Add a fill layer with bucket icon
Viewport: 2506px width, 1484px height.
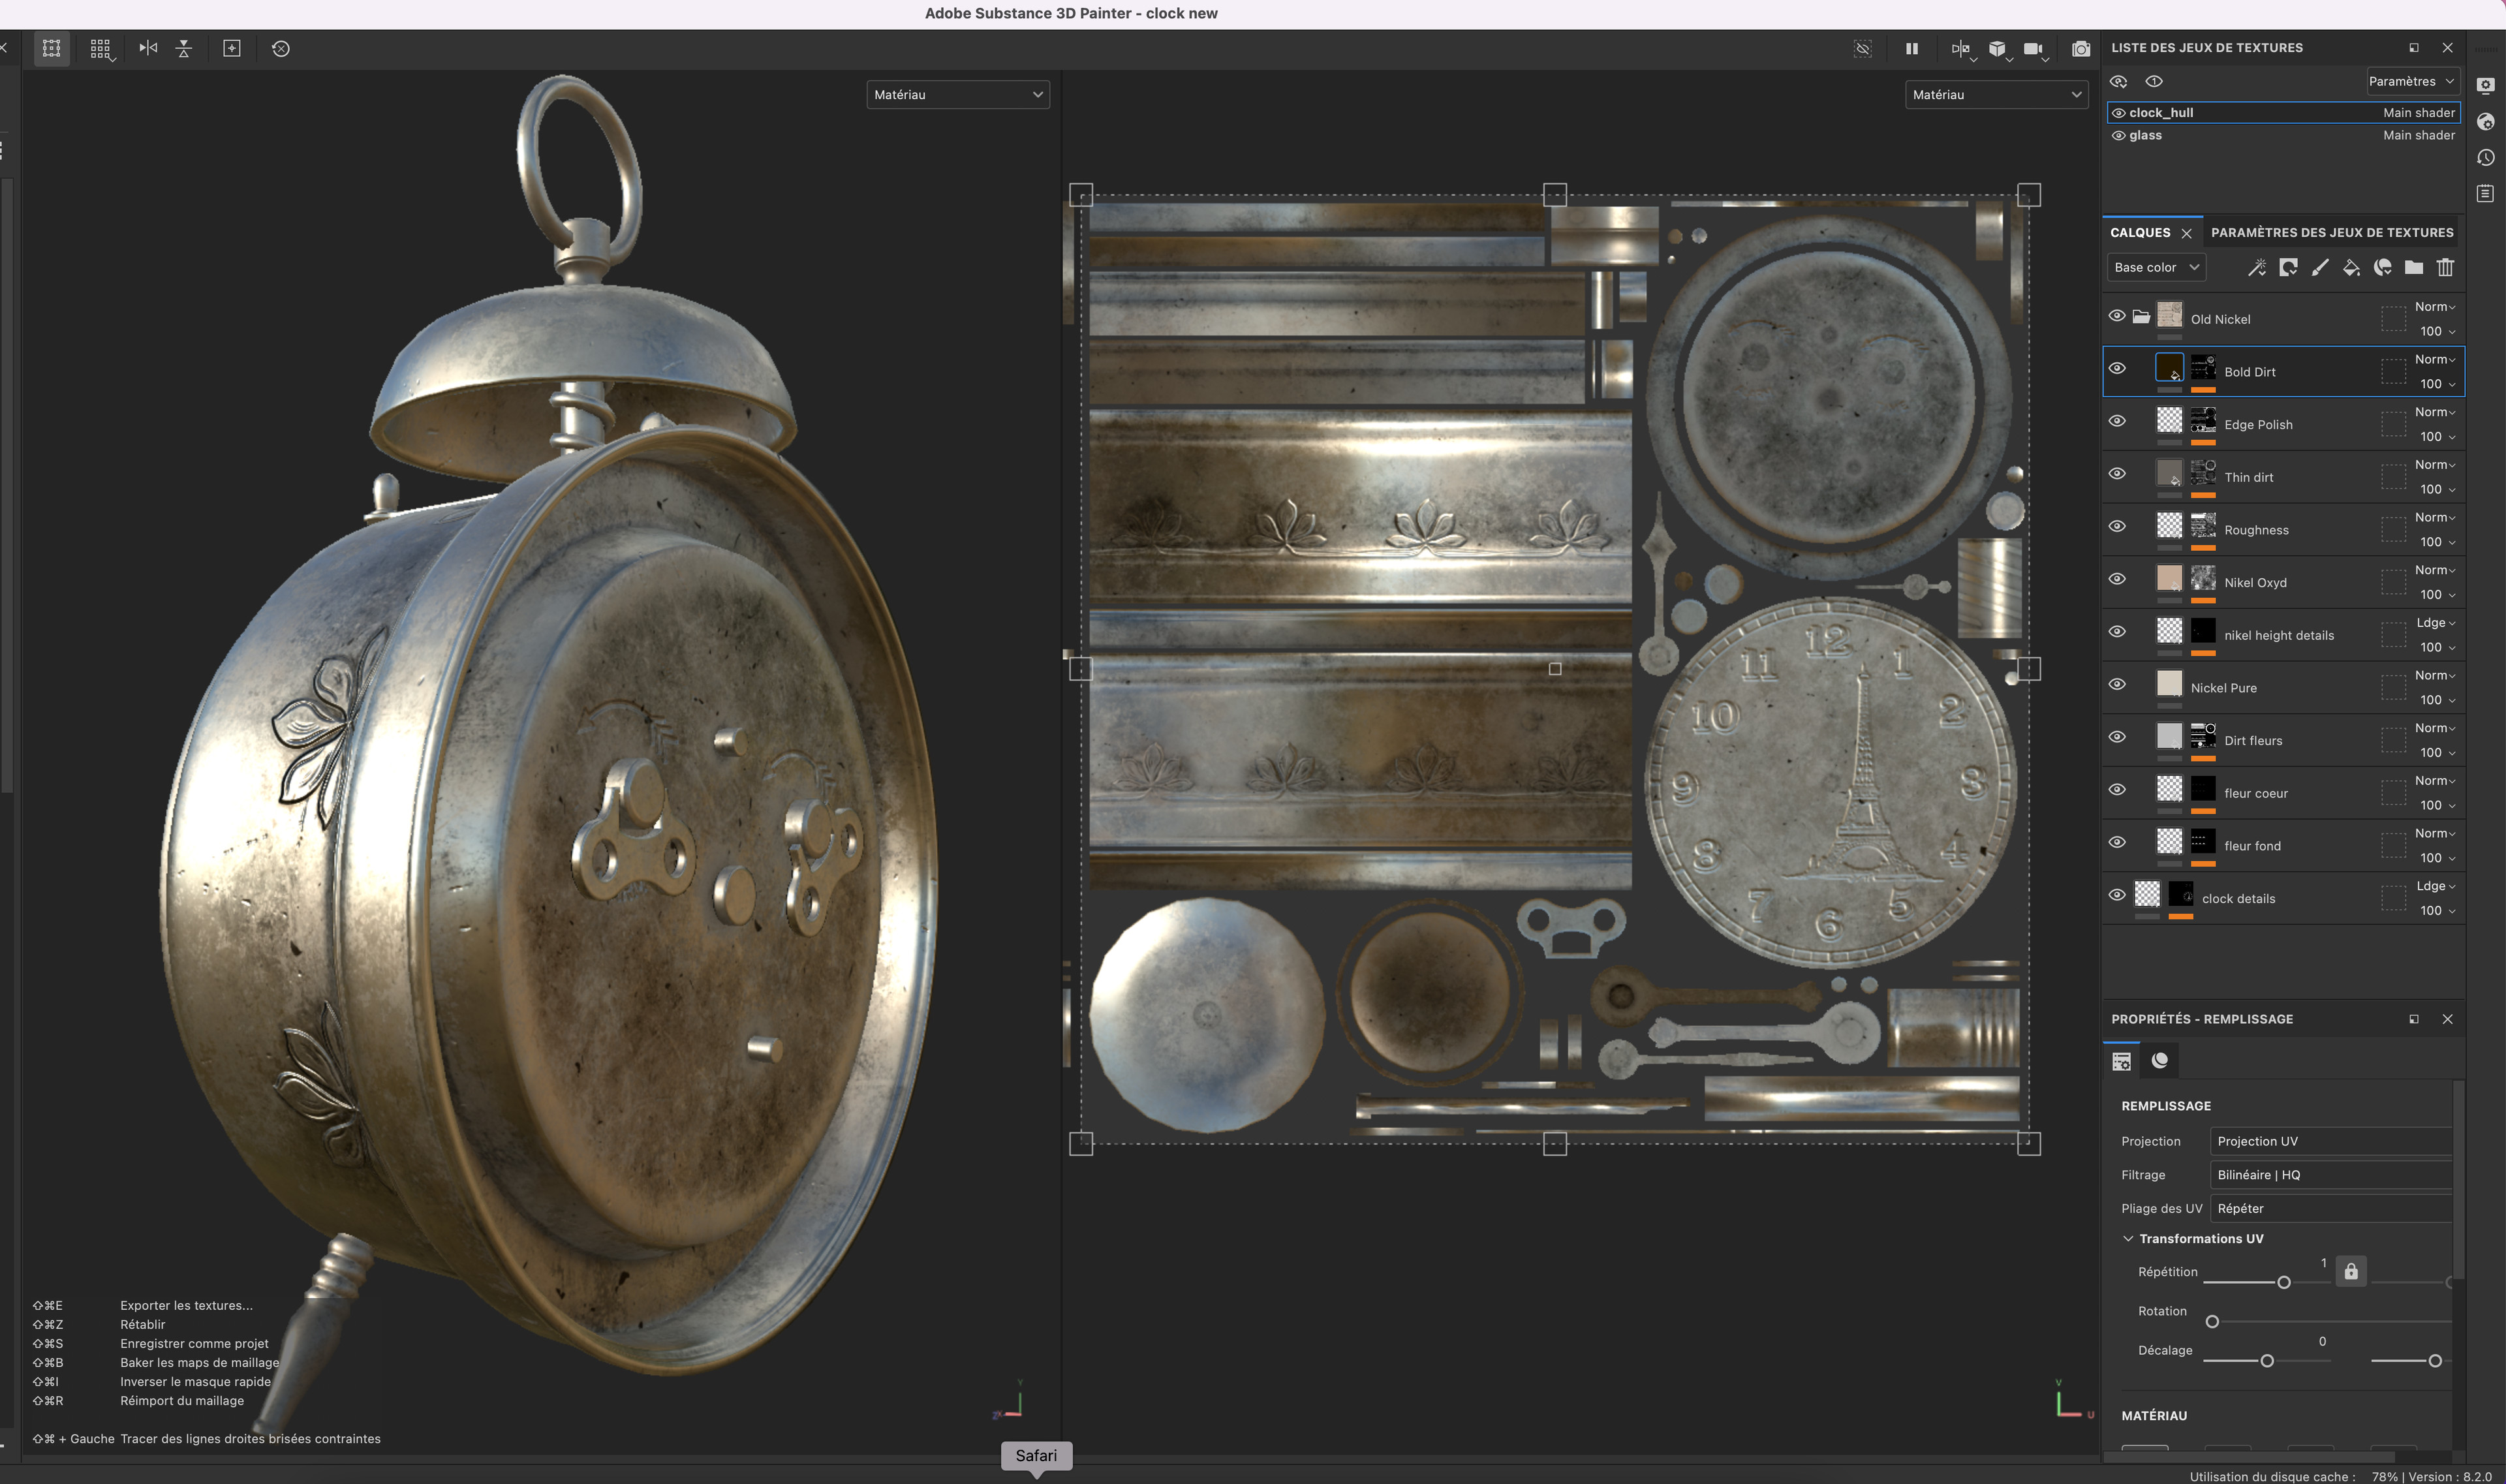click(x=2351, y=267)
